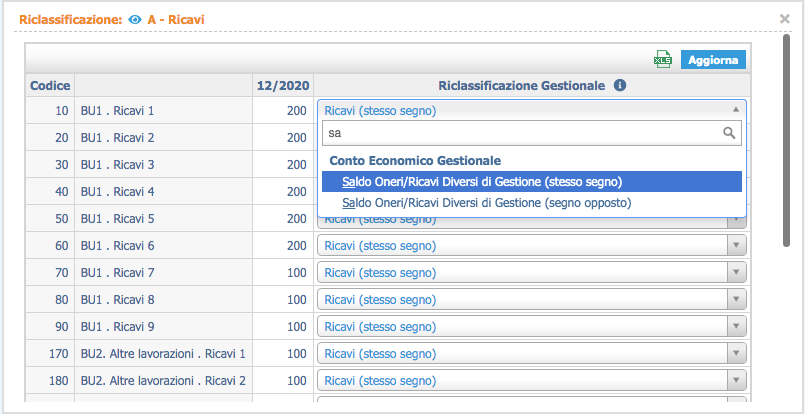Click the dropdown search text field
This screenshot has width=805, height=414.
pyautogui.click(x=520, y=132)
